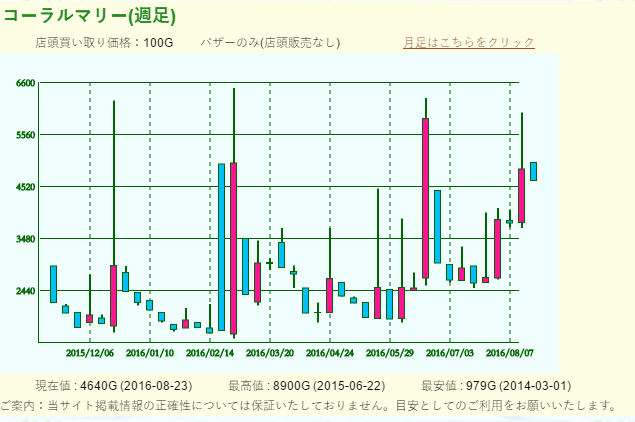Click the date label 2016/01/10
Viewport: 635px width, 422px height.
(x=150, y=353)
